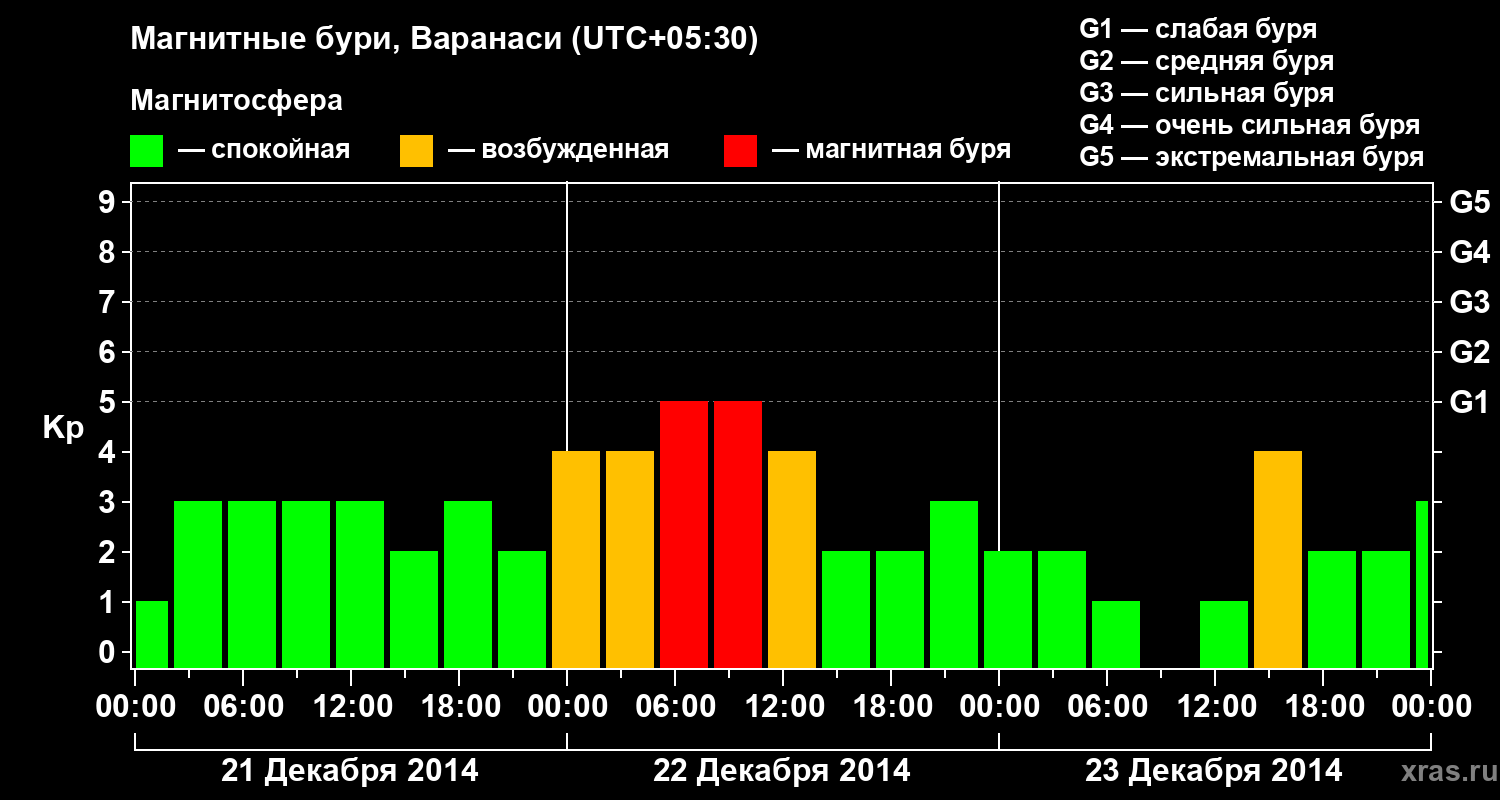Click the orange Kp 4 bar on 23 Декабря

pyautogui.click(x=1278, y=560)
